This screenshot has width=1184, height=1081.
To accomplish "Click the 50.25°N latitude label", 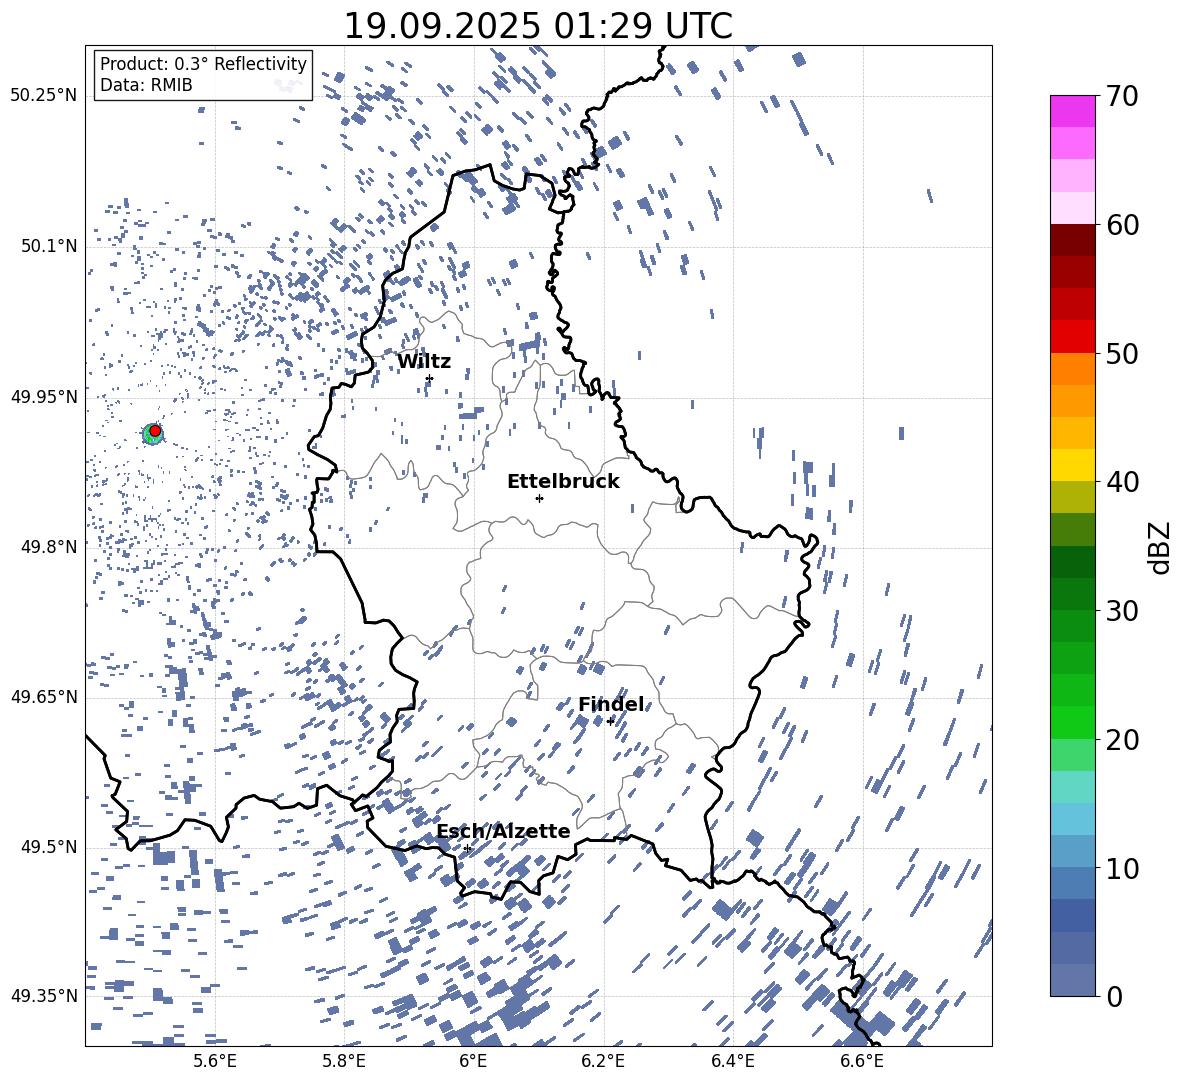I will pos(44,96).
